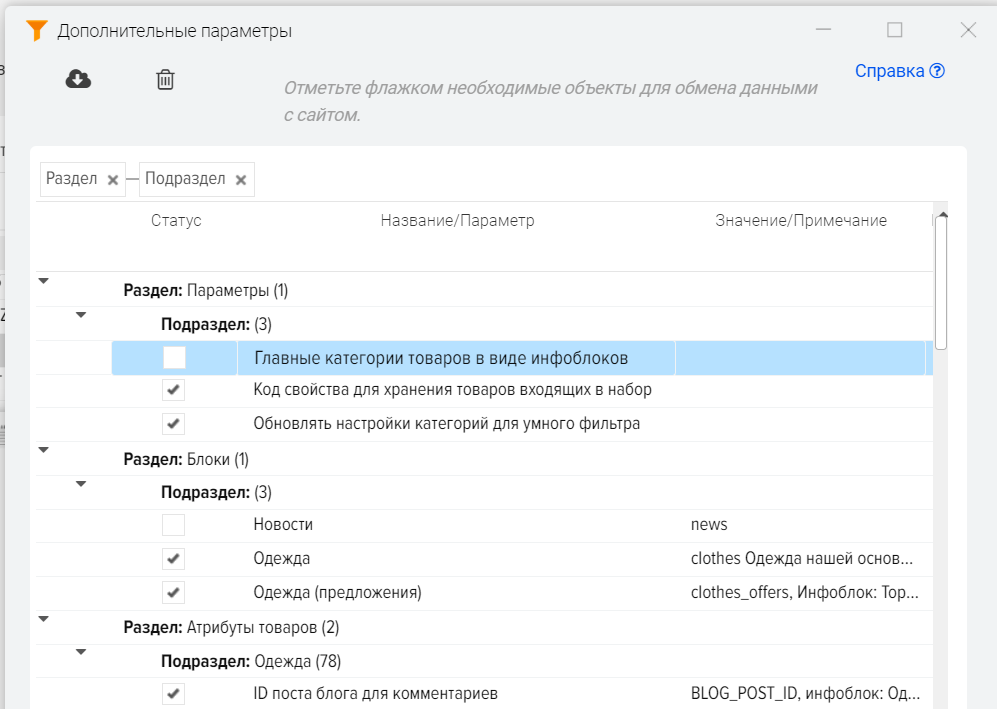Collapse the Подраздел: Одежда (78) subgroup
Viewport: 997px width, 709px height.
coord(81,652)
